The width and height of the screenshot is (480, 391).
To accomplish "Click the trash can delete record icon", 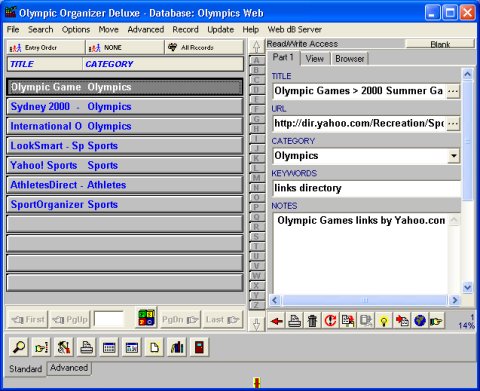I will pyautogui.click(x=312, y=321).
